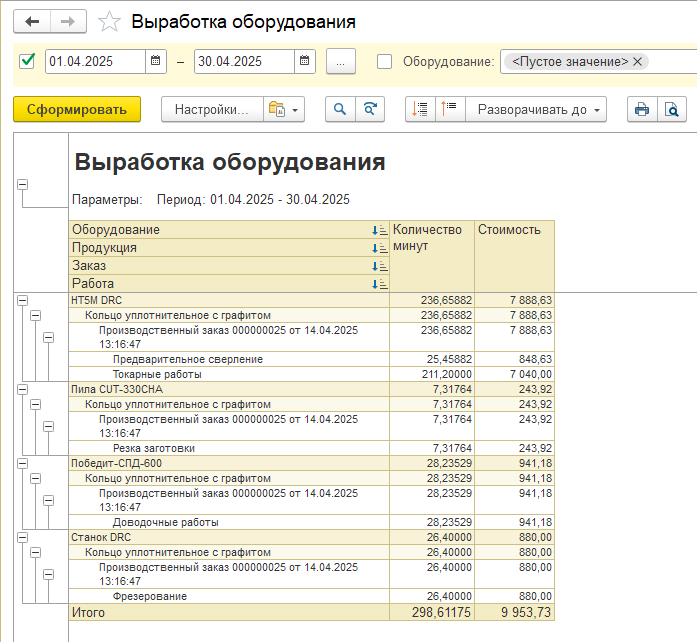This screenshot has width=697, height=642.
Task: Click the Параметры period line
Action: 211,200
